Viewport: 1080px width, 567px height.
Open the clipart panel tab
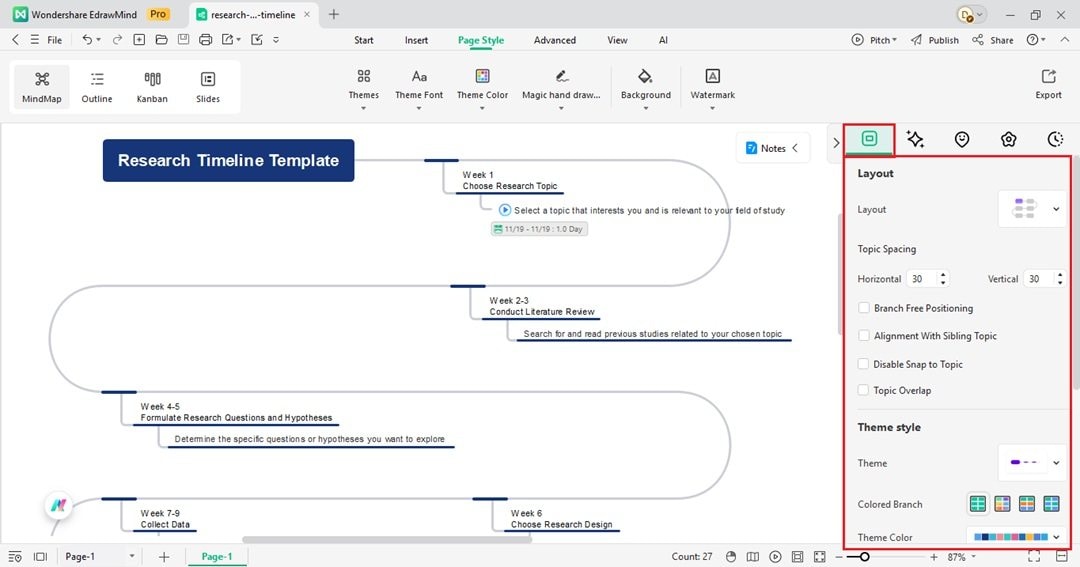pos(1008,139)
